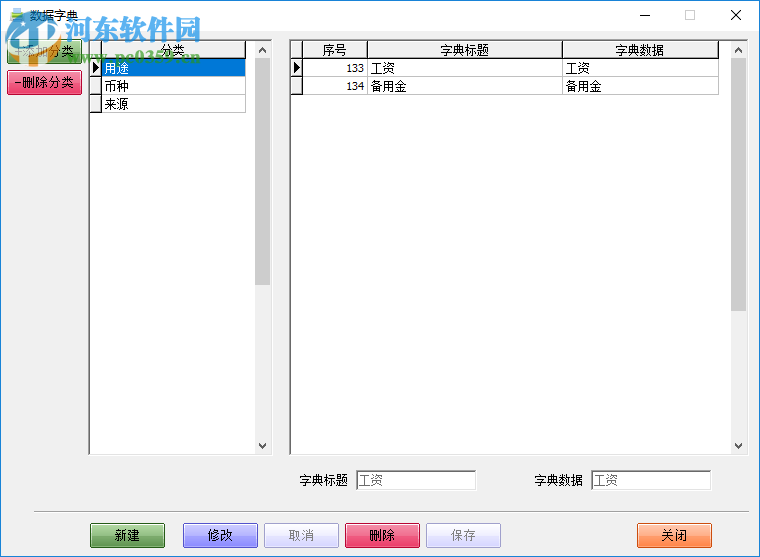Click the row selector beside 币种

[95, 86]
